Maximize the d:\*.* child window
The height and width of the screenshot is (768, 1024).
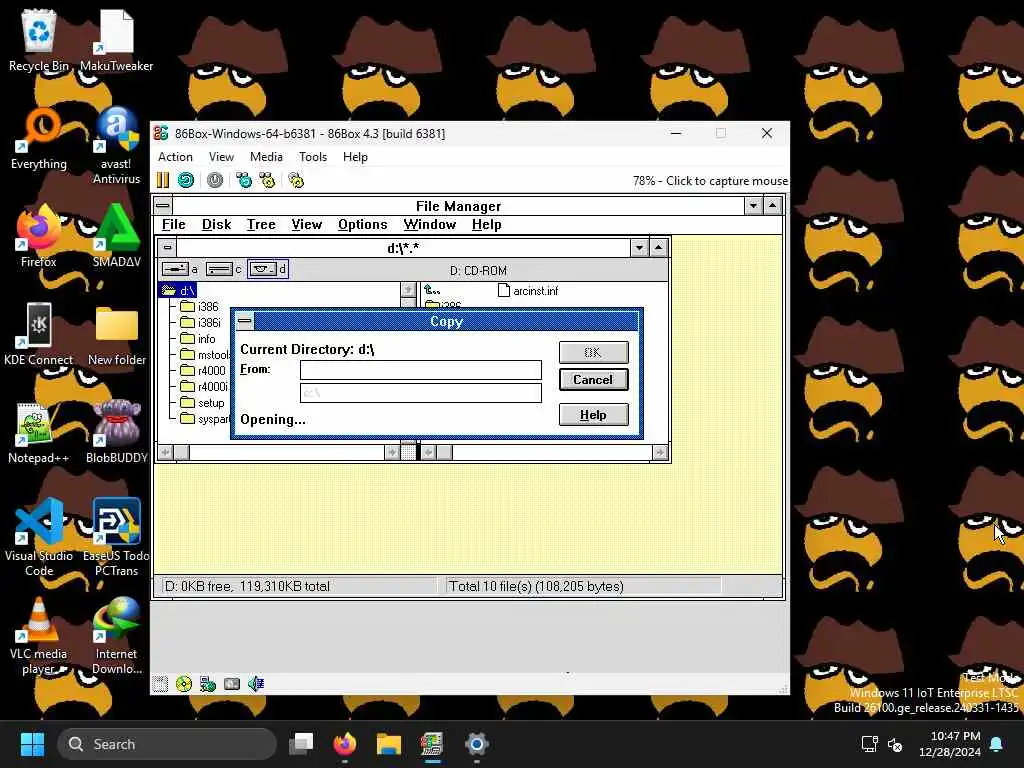click(658, 248)
